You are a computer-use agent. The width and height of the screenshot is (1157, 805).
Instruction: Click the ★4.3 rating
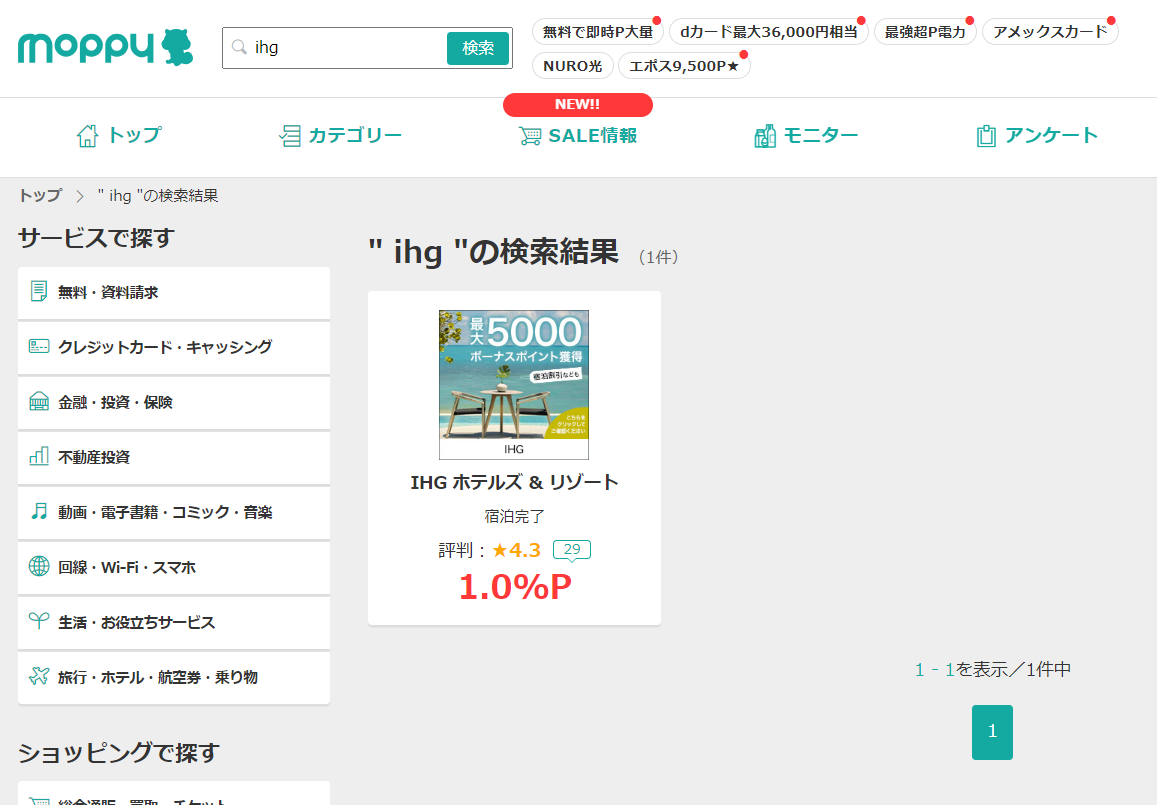[517, 550]
